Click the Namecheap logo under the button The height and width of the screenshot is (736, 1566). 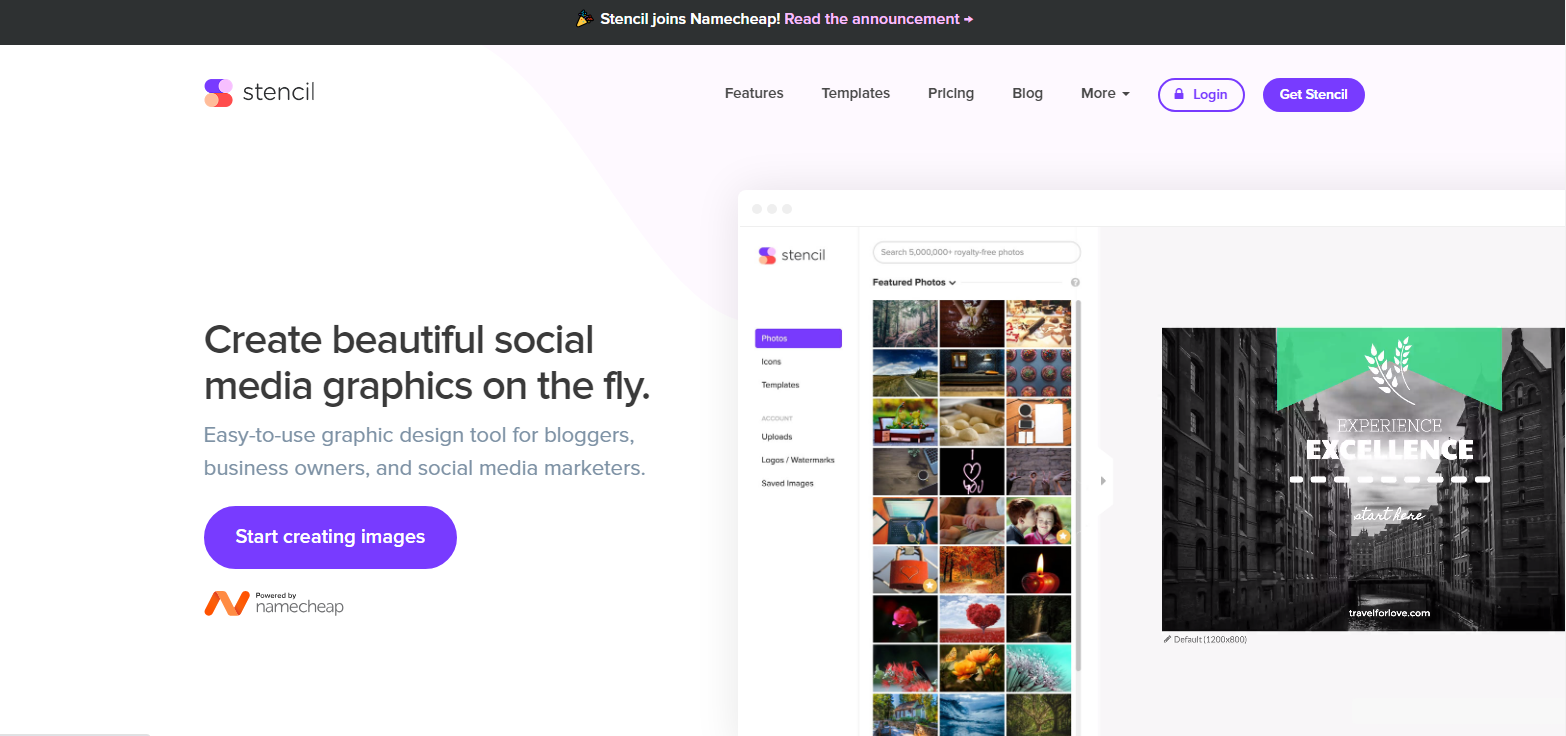pos(274,603)
